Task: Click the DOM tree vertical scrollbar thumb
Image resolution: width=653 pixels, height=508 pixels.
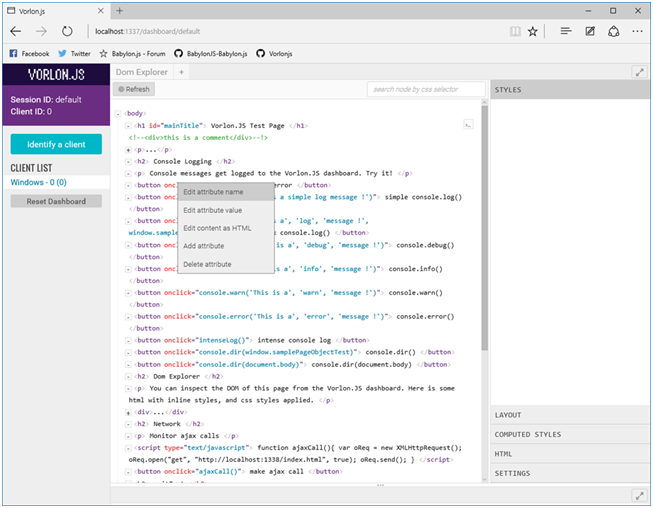Action: coord(484,227)
